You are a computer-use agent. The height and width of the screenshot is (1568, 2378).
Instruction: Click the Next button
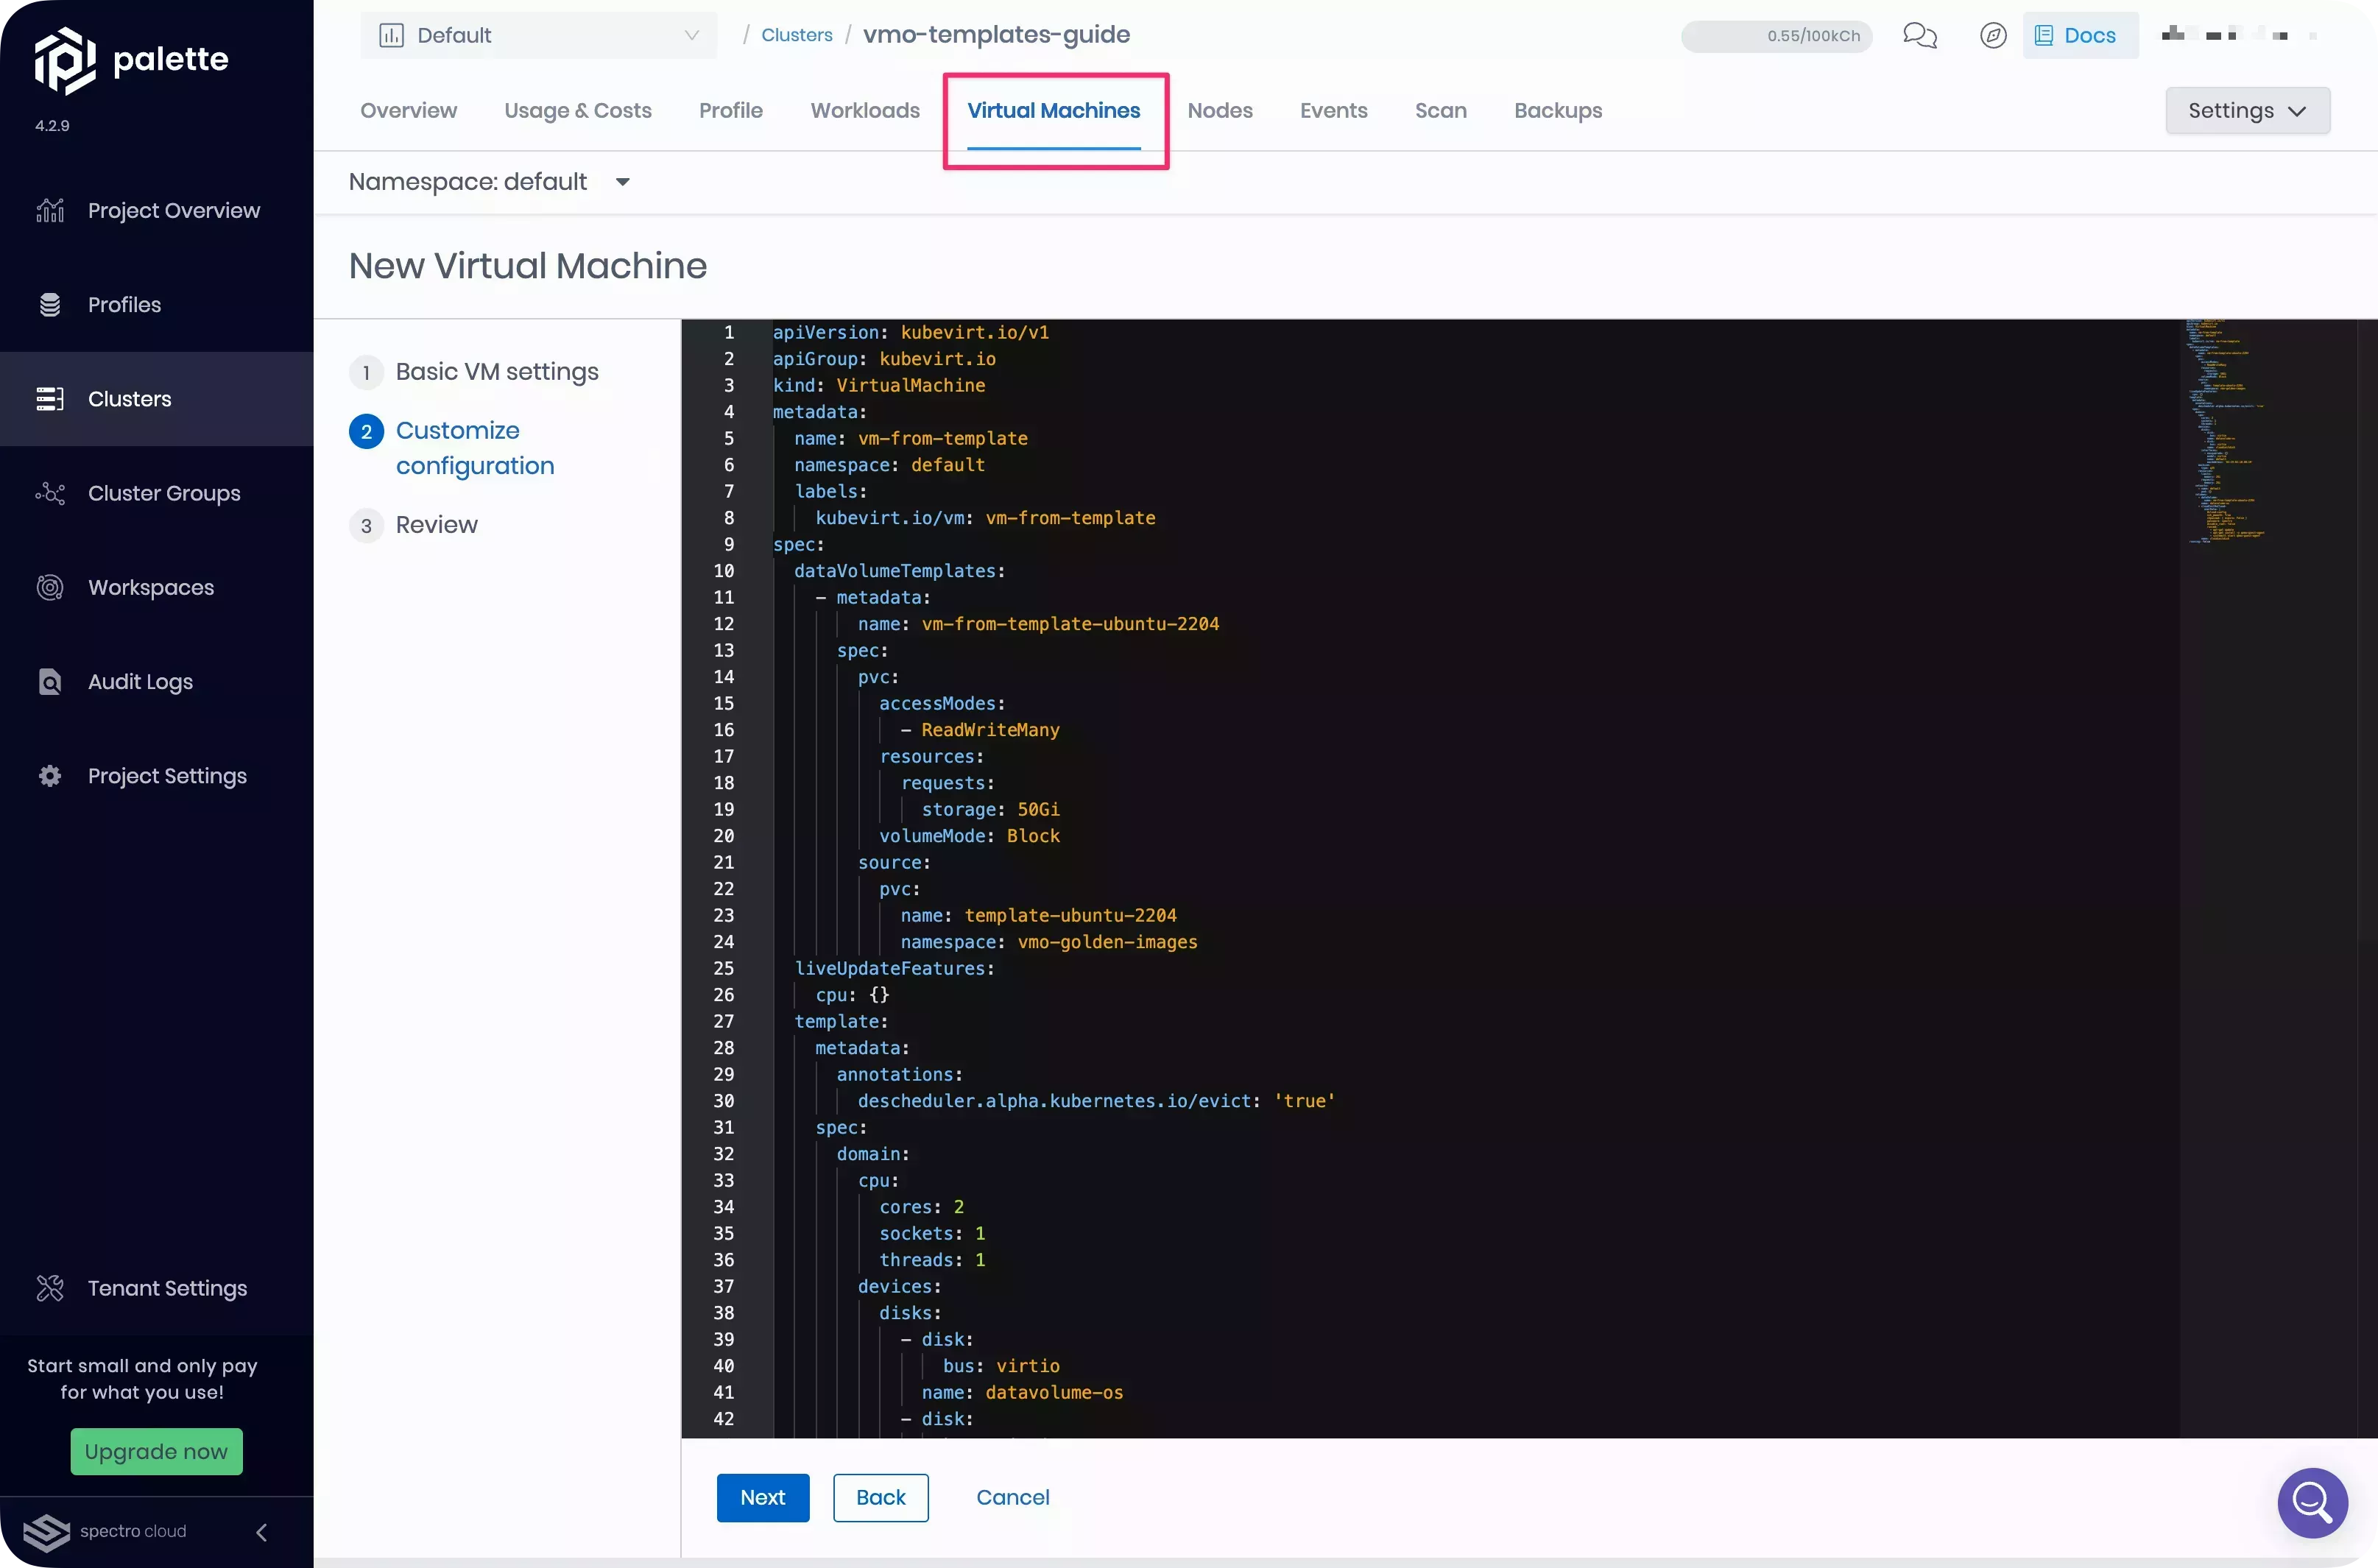[763, 1498]
